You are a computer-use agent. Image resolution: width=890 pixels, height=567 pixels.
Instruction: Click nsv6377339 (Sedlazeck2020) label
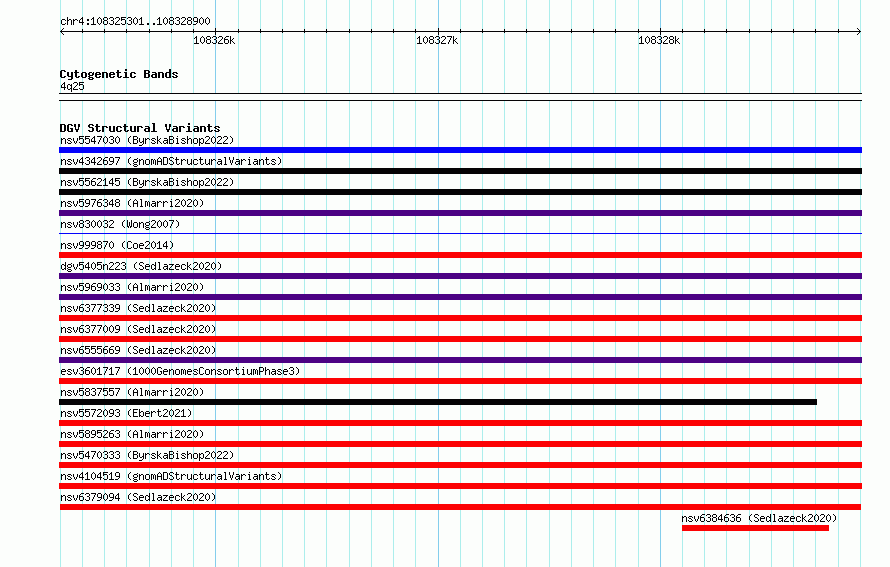(138, 308)
